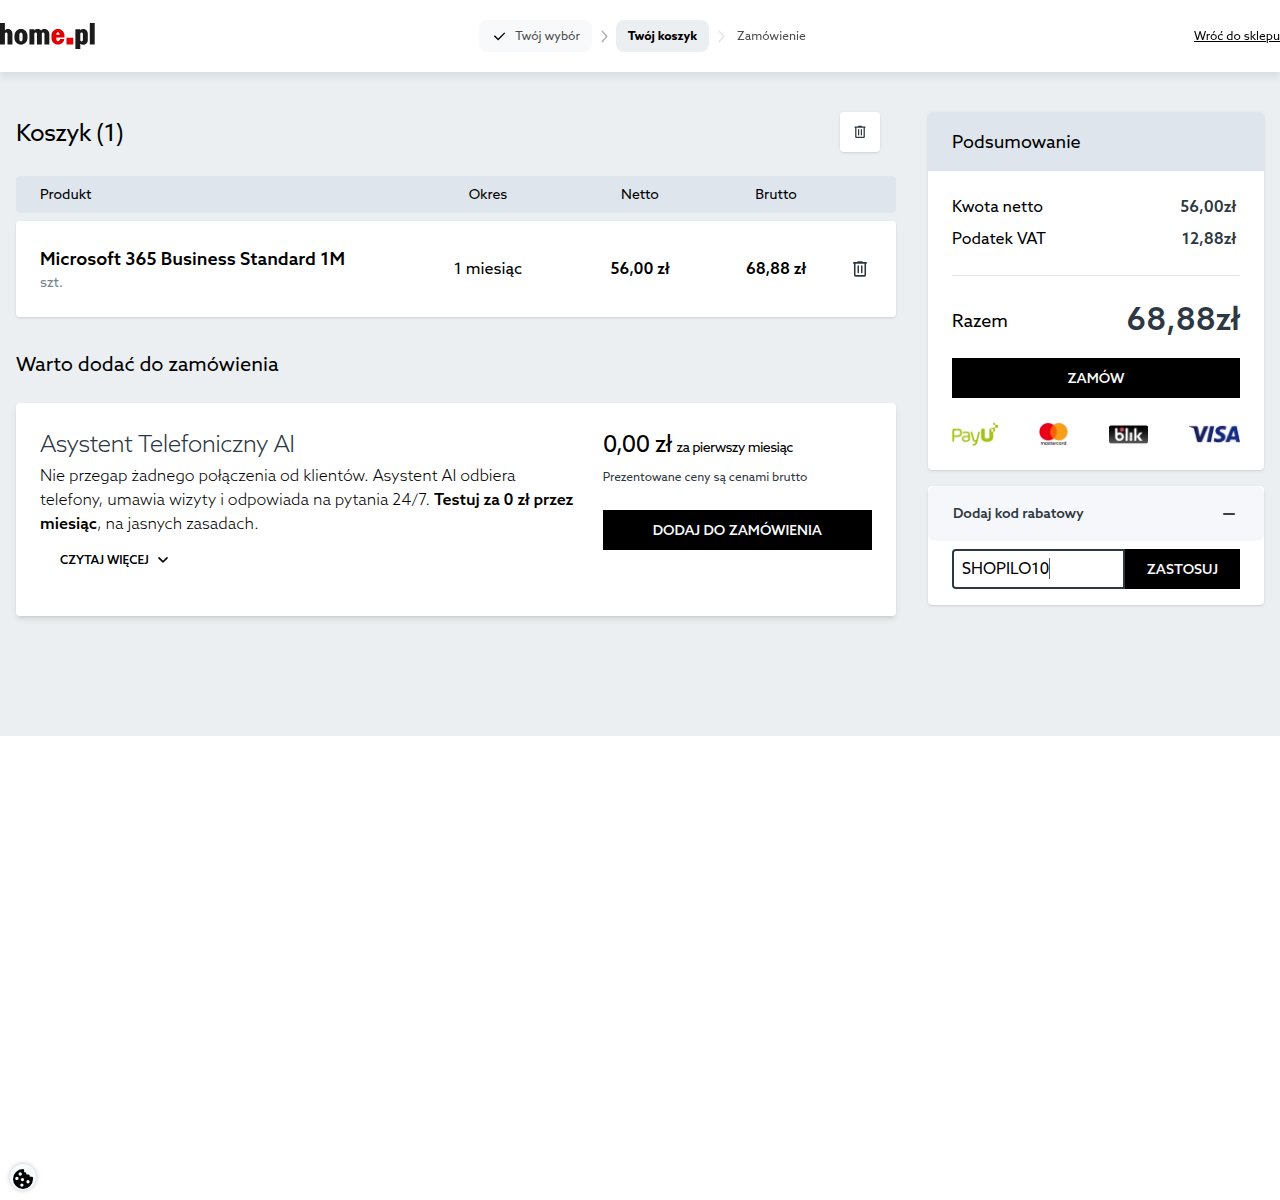Apply discount code with ZASTOSUJ
Screen dimensions: 1280x1200
1182,569
